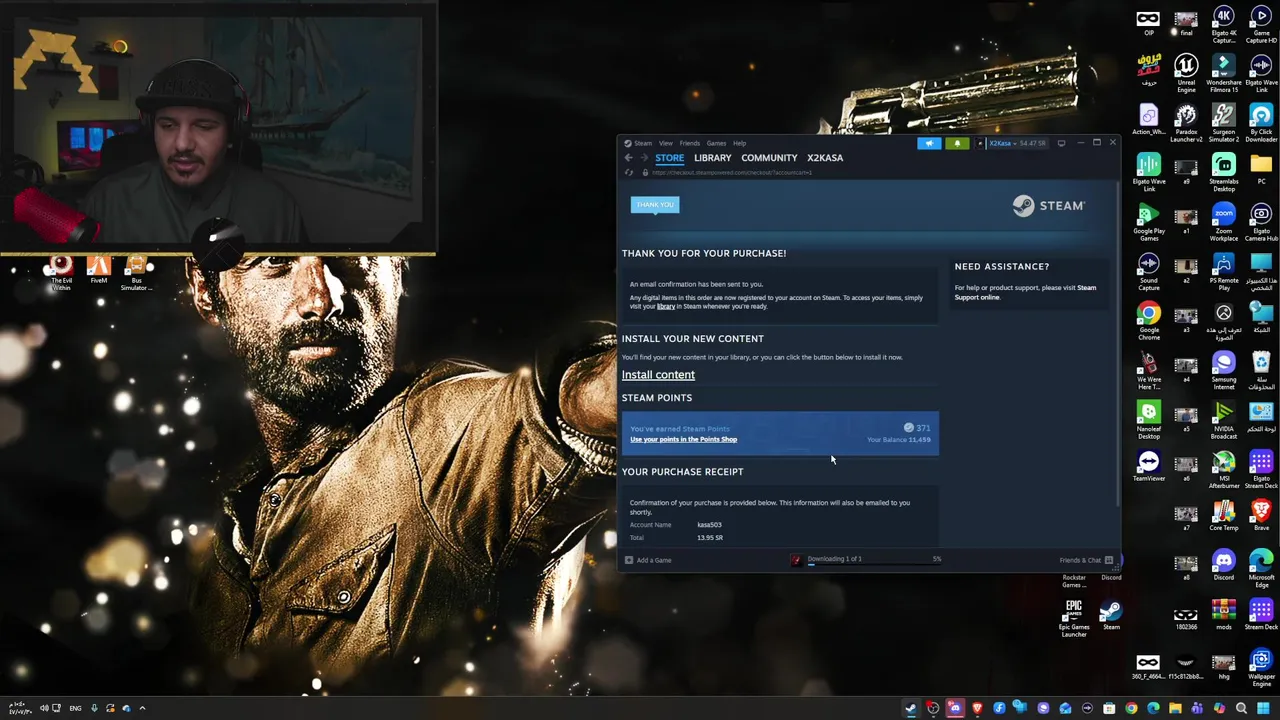Image resolution: width=1280 pixels, height=720 pixels.
Task: Open Epic Games Launcher desktop icon
Action: [x=1073, y=618]
